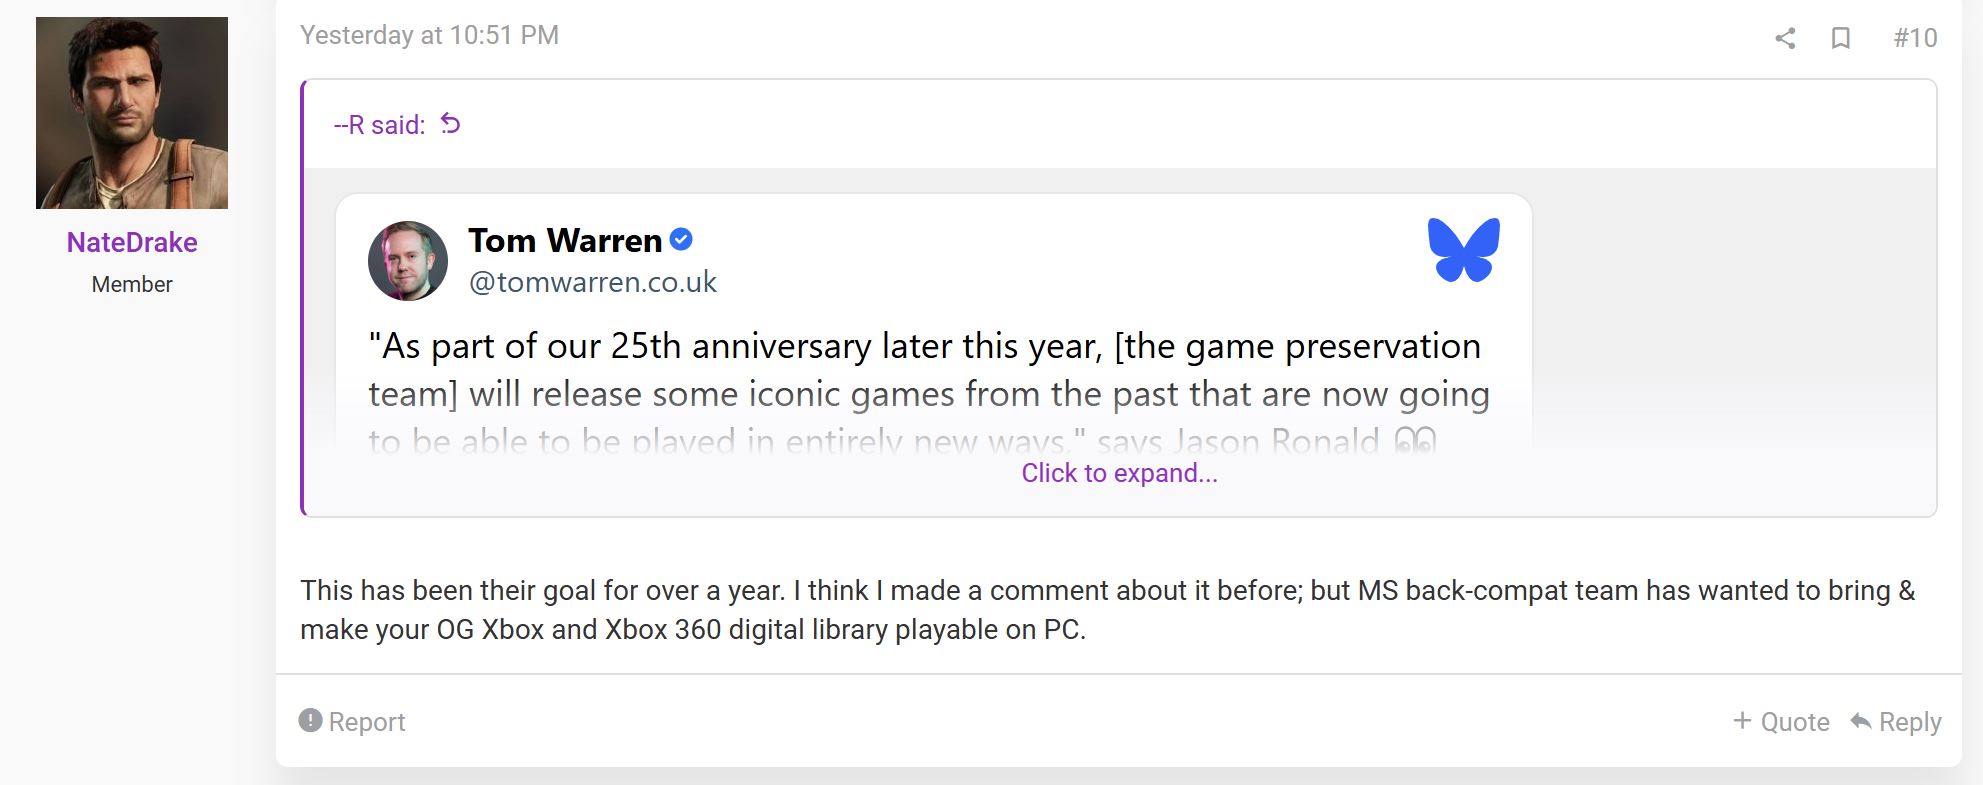Open Tom Warren's handle @tomwarren.co.uk

pos(592,282)
